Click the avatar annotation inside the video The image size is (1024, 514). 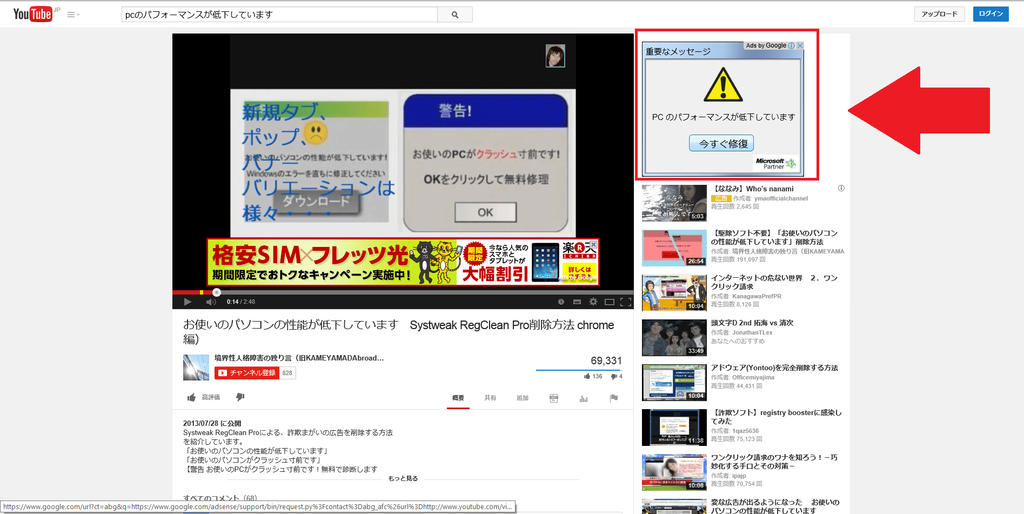tap(555, 56)
